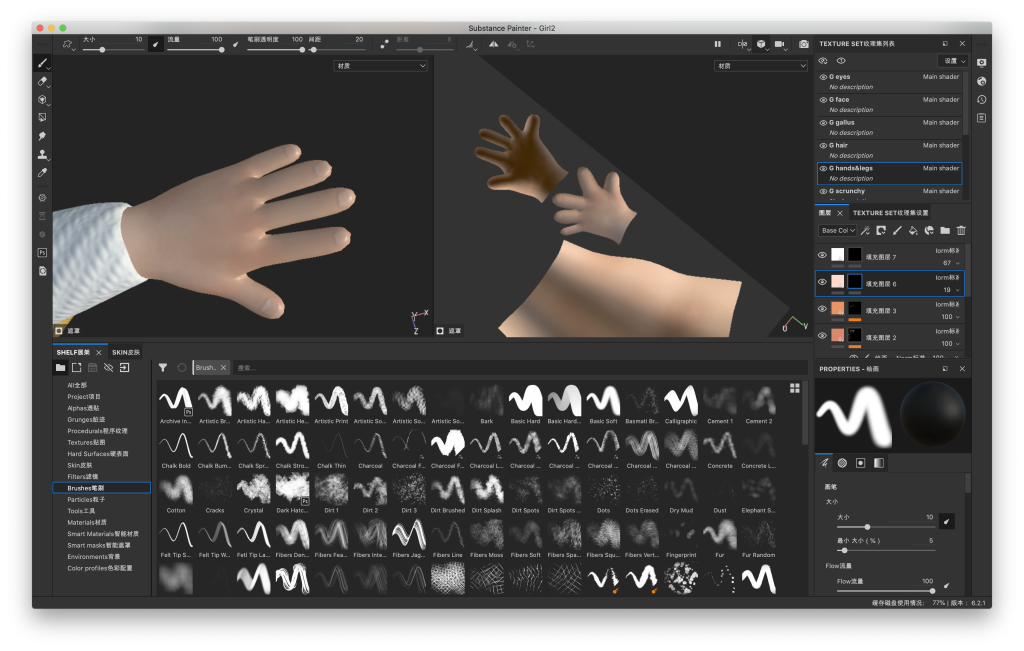Click fill layer 6 pink color swatch
1024x651 pixels.
point(837,282)
